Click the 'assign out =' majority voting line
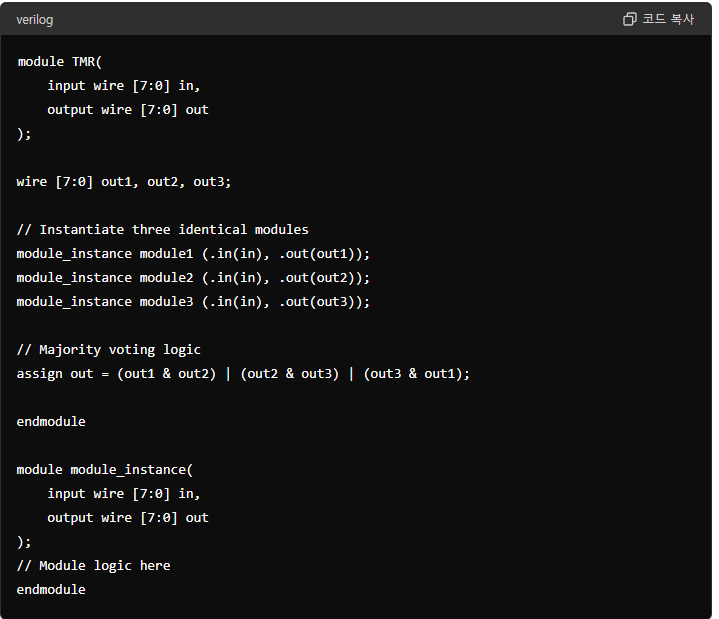719x619 pixels. (243, 374)
